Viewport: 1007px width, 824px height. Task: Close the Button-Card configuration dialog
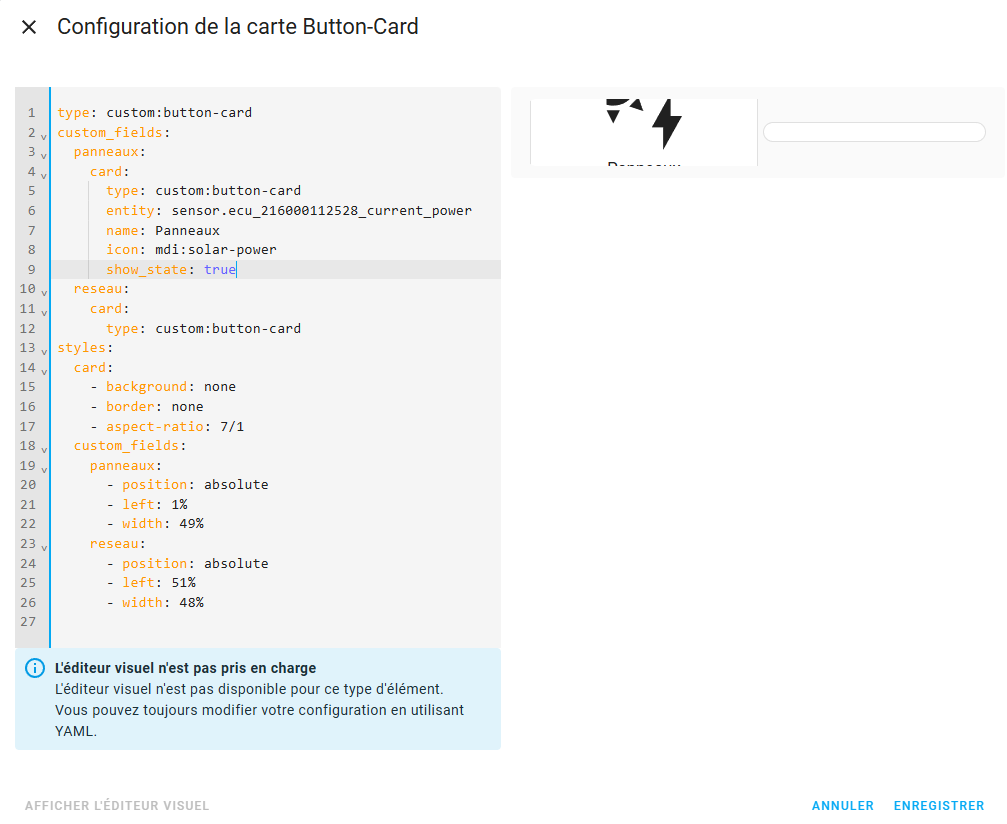pos(29,27)
